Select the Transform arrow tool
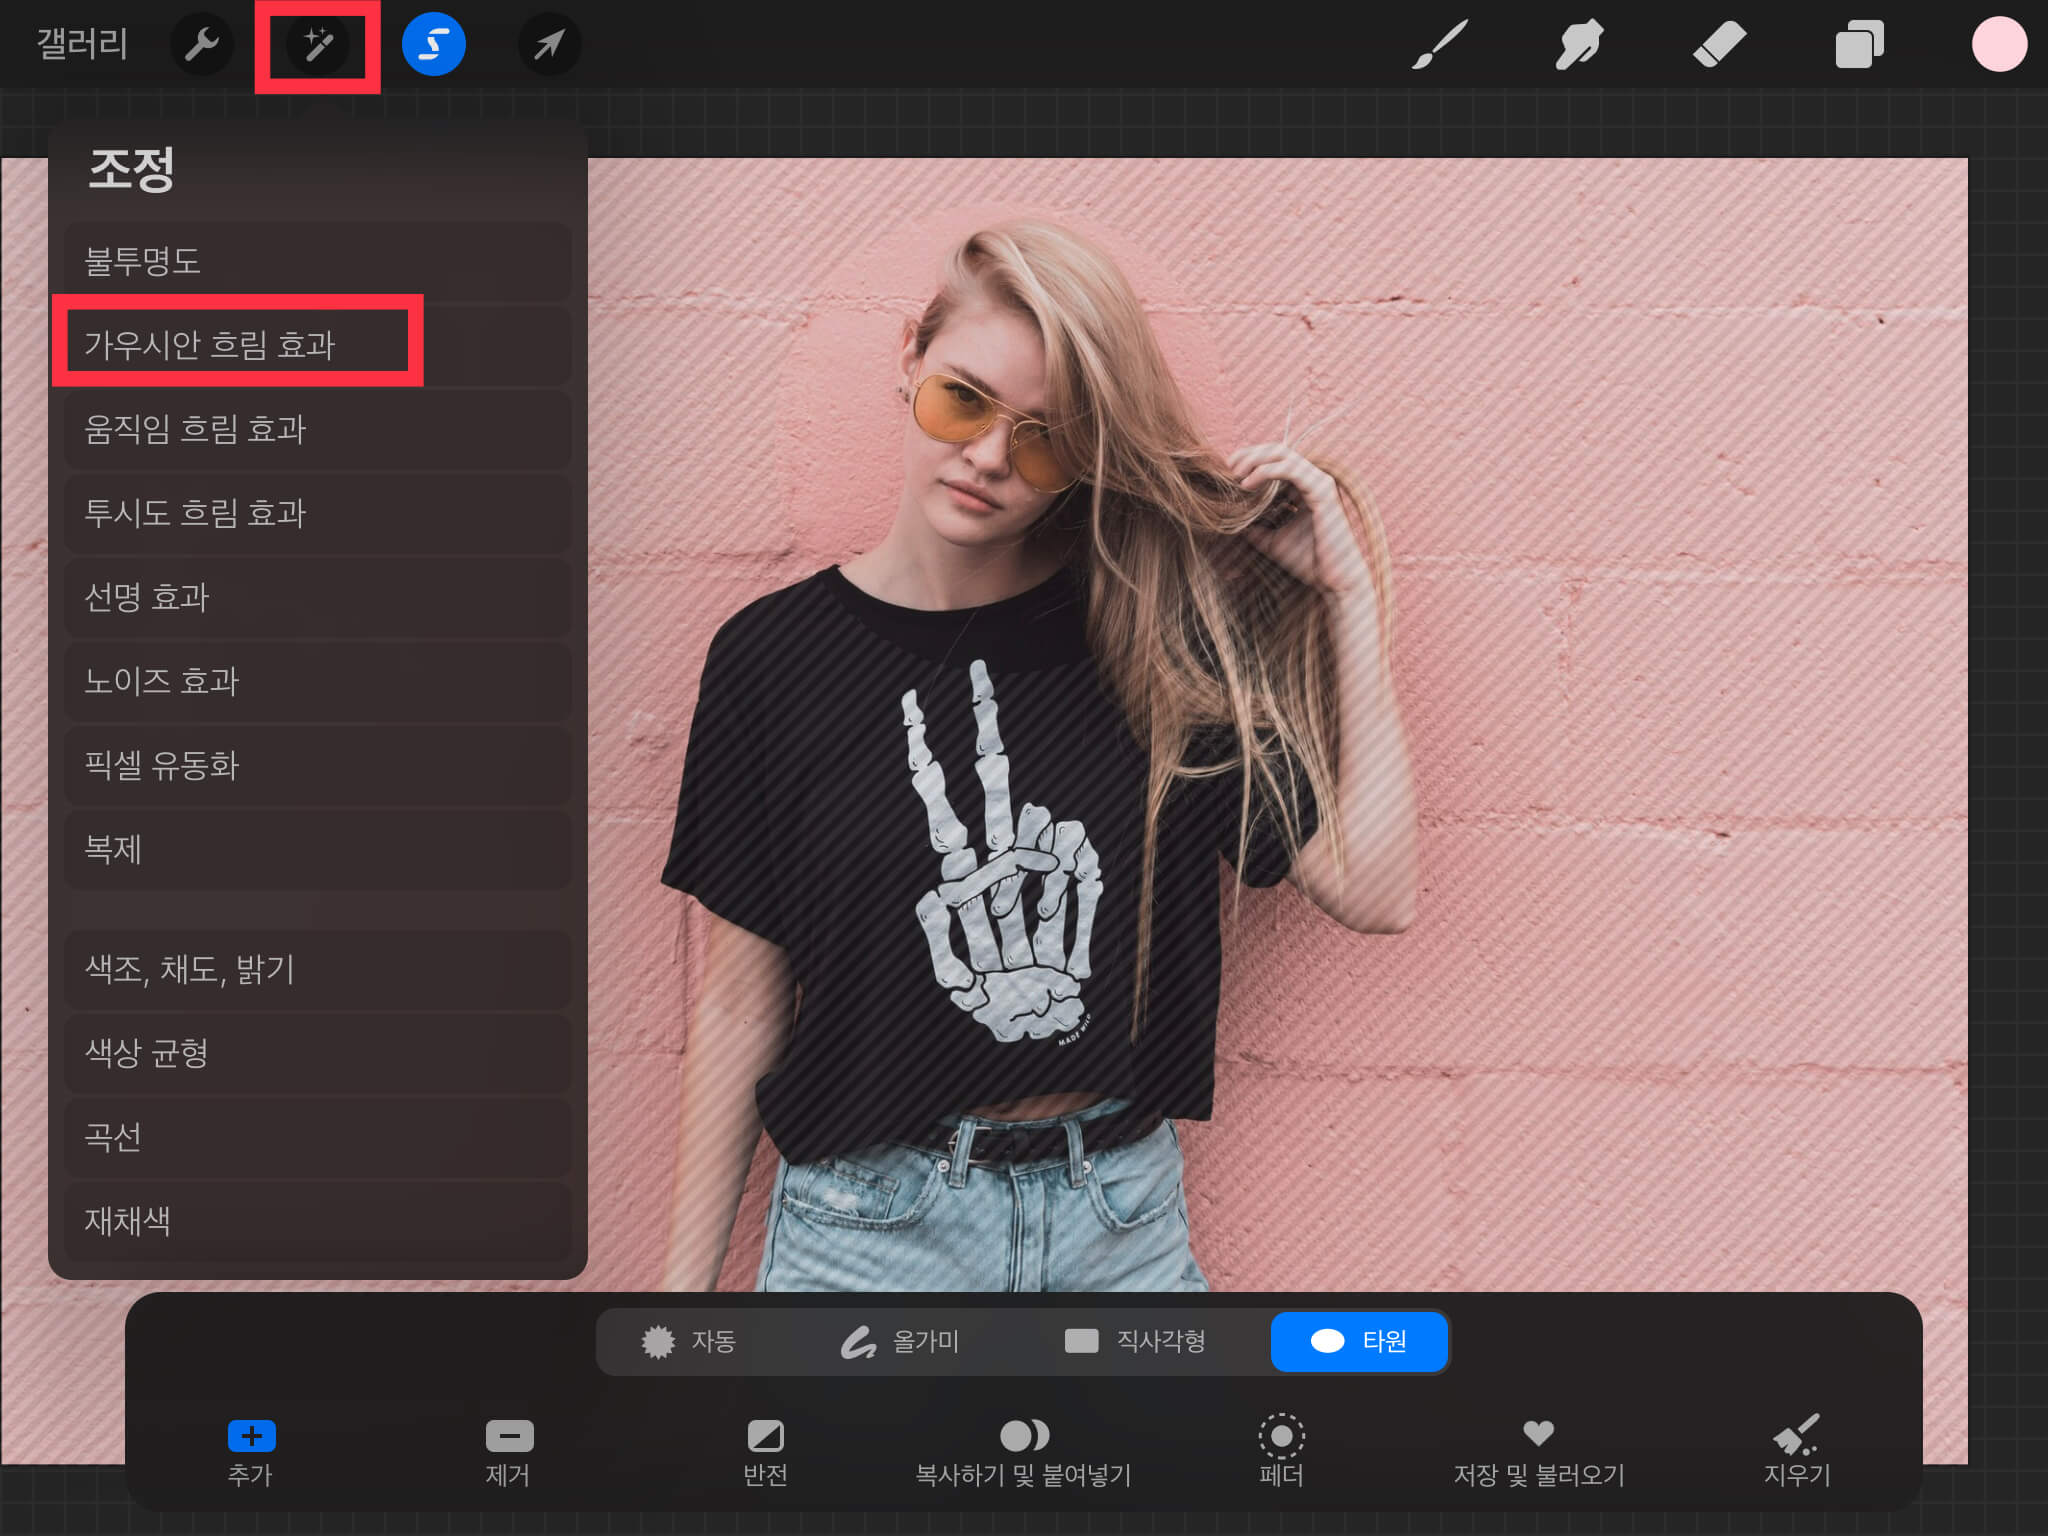Image resolution: width=2048 pixels, height=1536 pixels. pos(549,45)
